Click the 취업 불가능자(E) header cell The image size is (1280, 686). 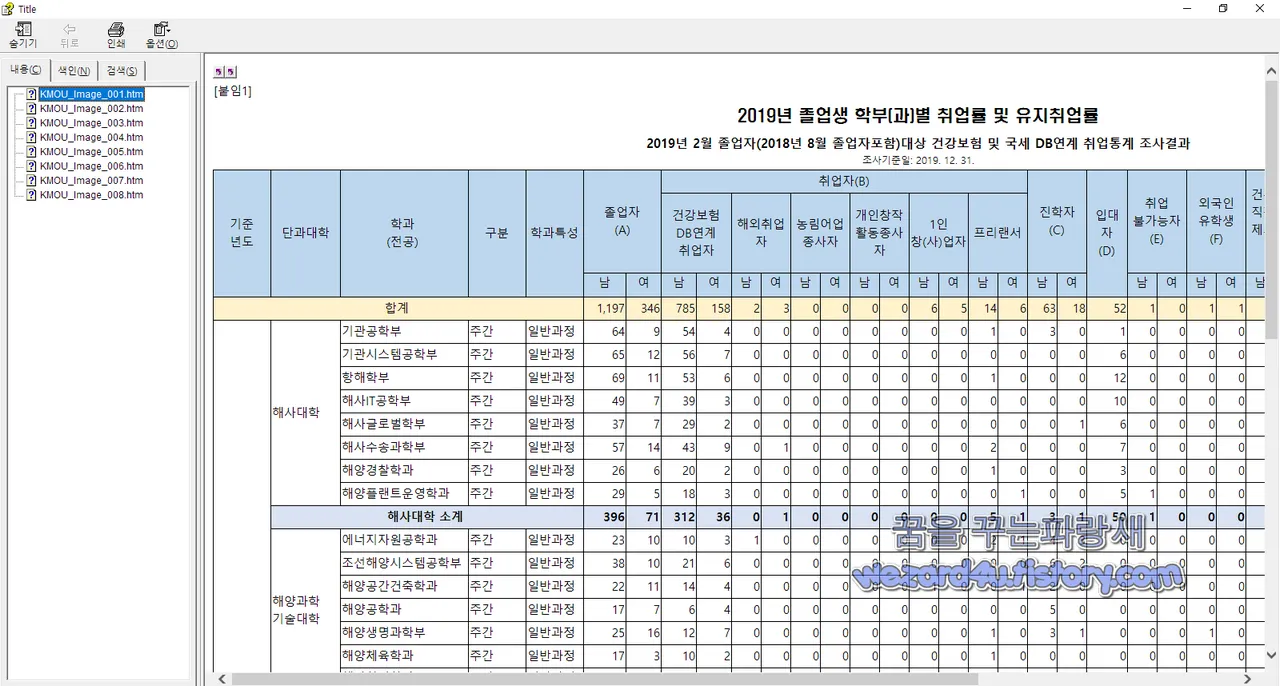tap(1156, 220)
